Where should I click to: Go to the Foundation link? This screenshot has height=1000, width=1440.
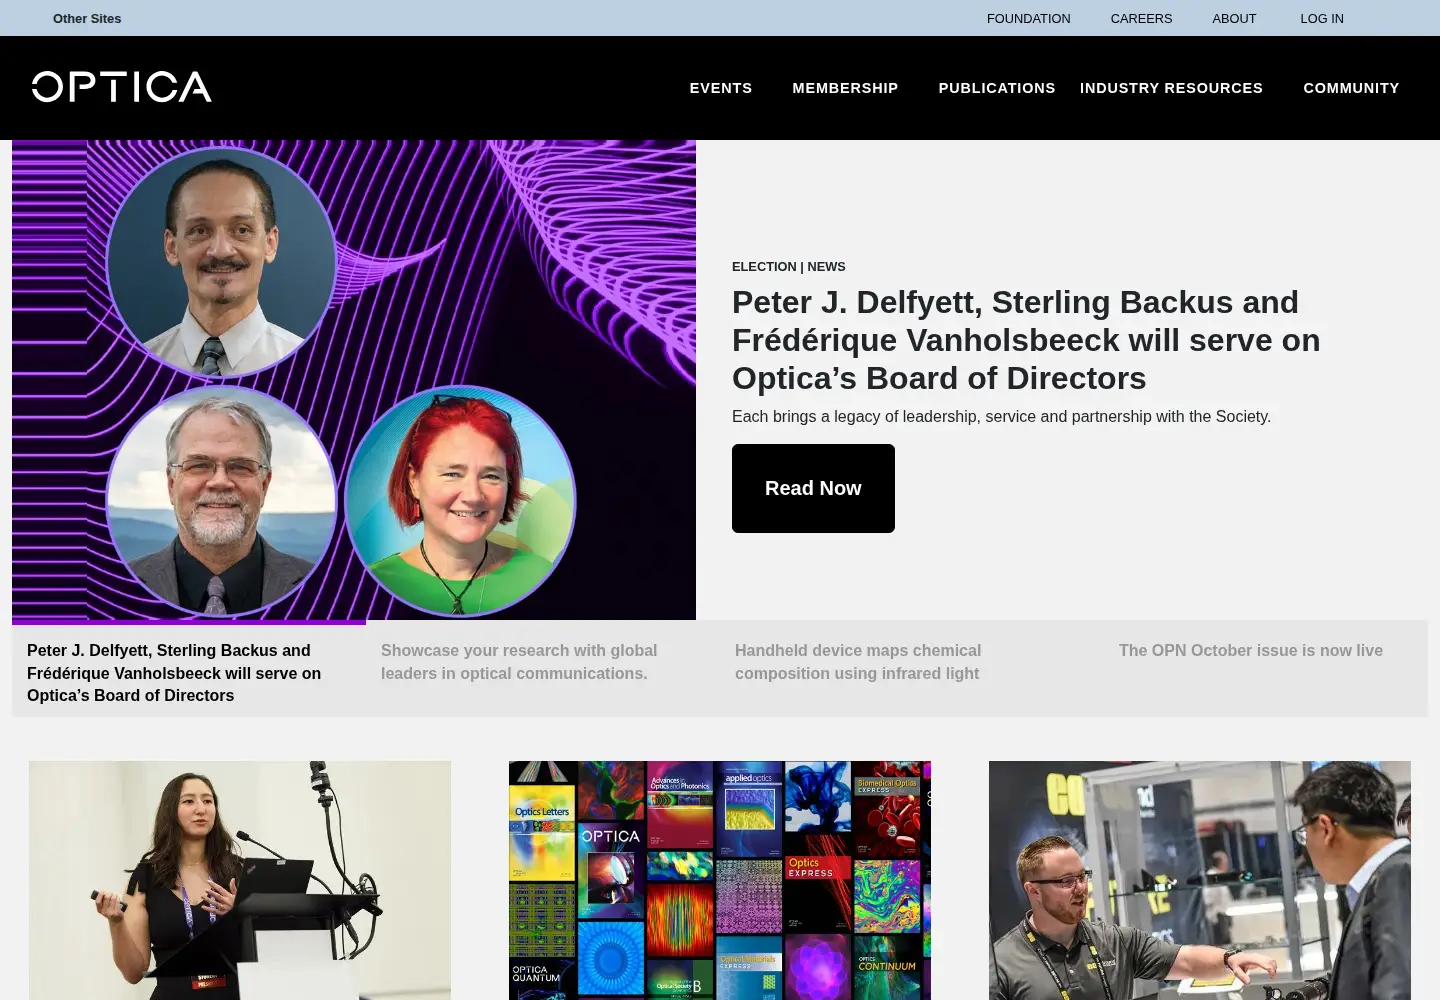[1028, 18]
